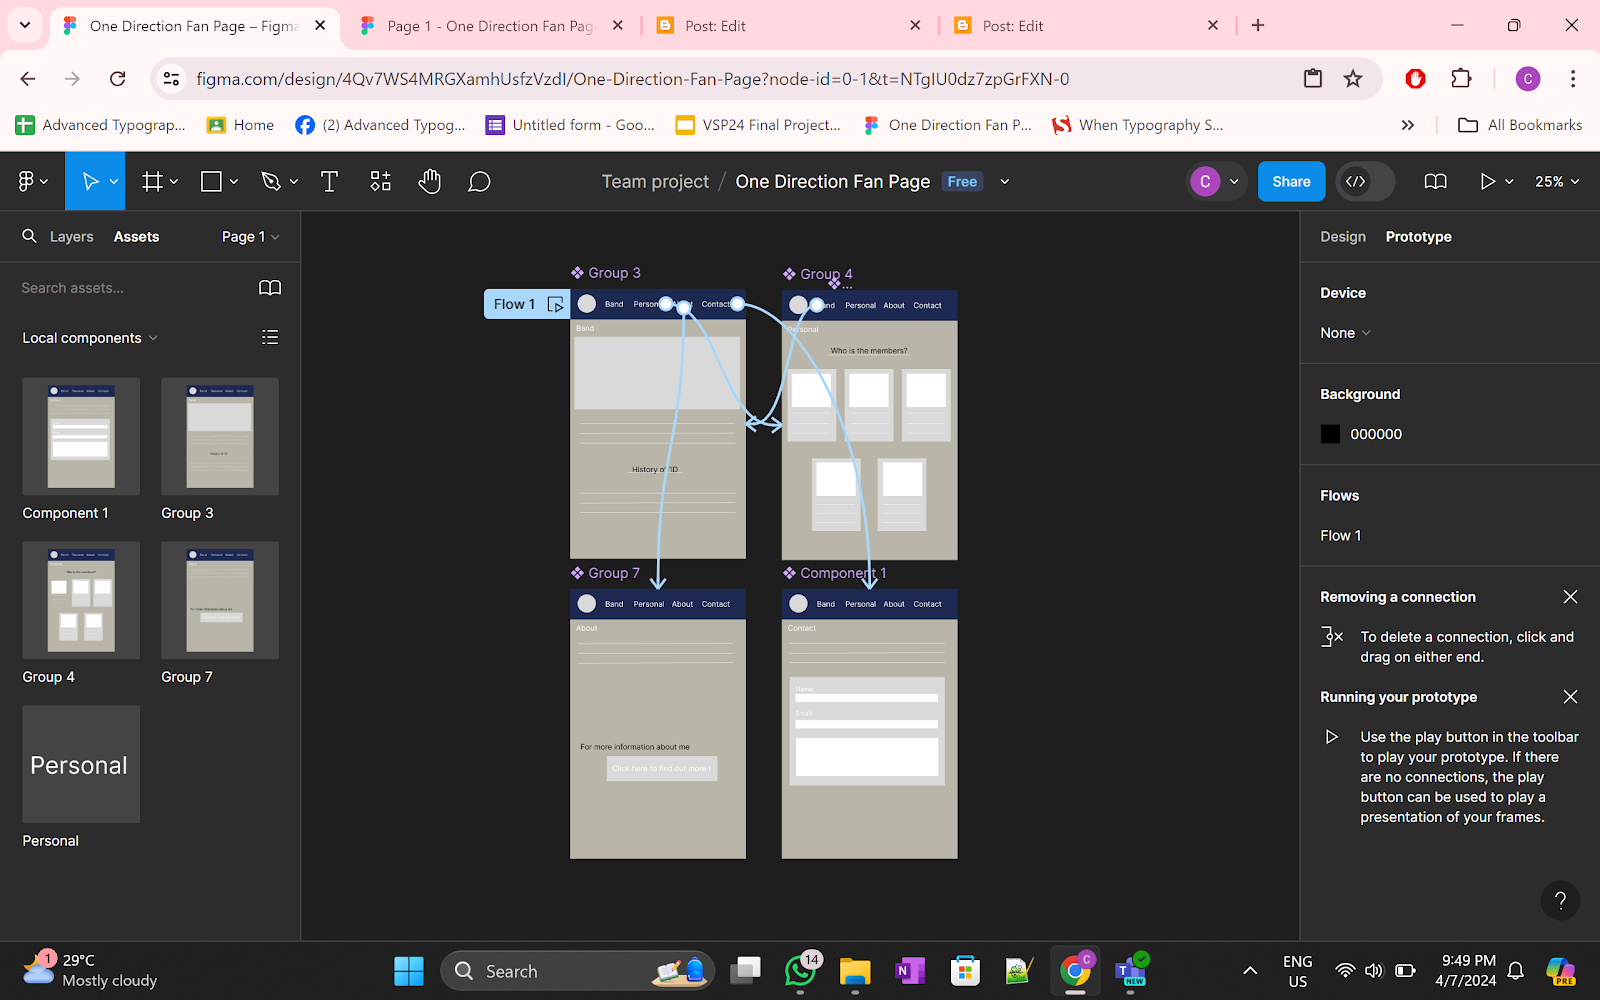Select the Group 4 asset thumbnail
Screen dimensions: 1600x1000
81,600
